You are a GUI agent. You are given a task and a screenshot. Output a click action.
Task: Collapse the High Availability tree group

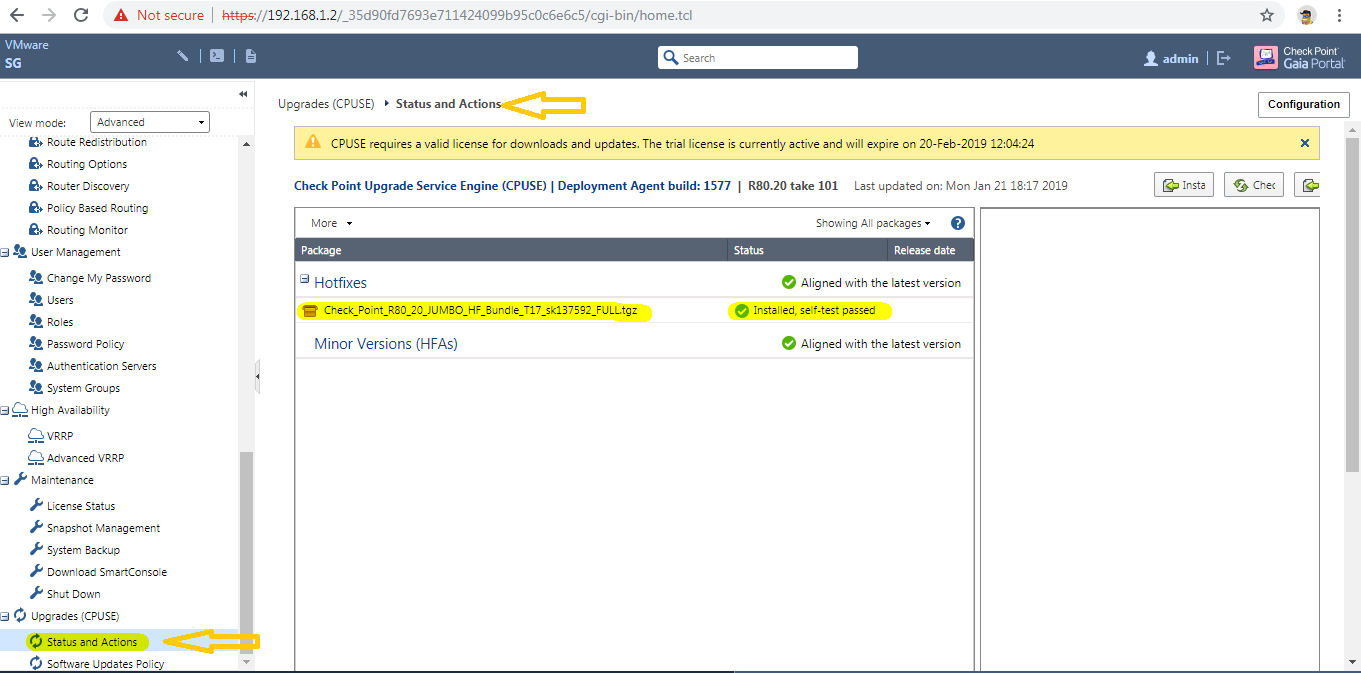tap(6, 410)
